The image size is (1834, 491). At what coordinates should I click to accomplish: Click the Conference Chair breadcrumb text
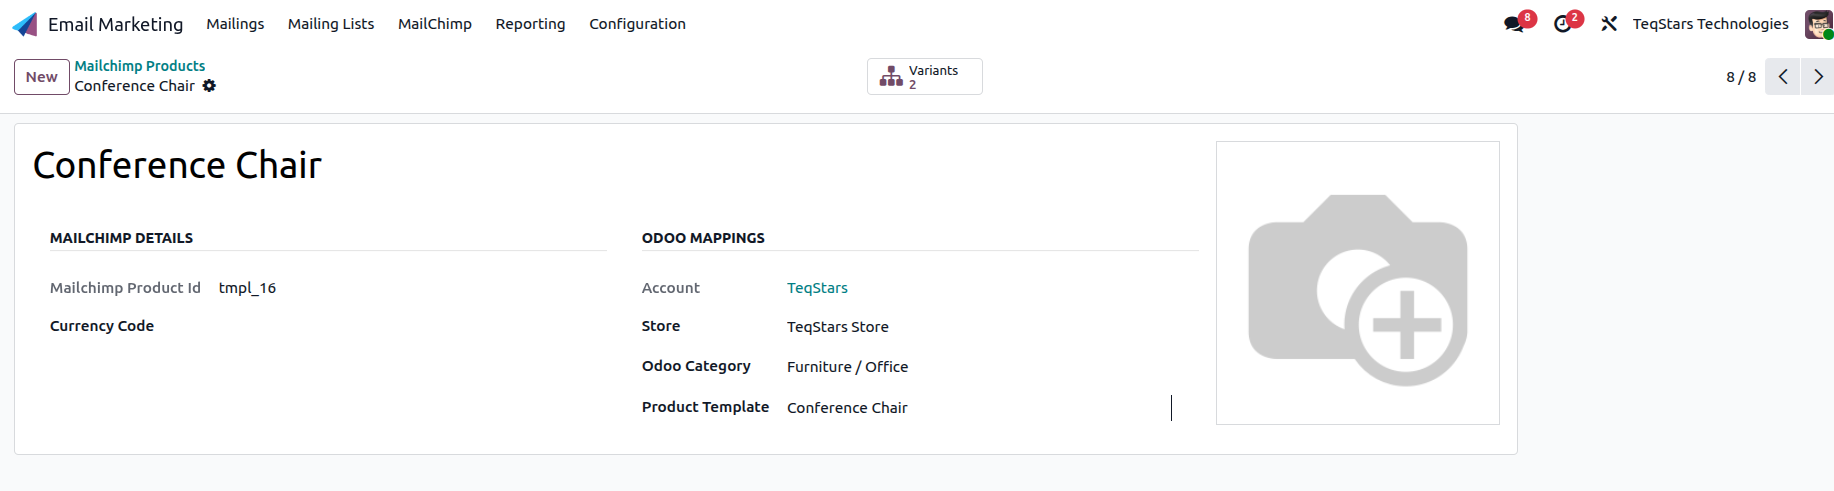click(135, 86)
